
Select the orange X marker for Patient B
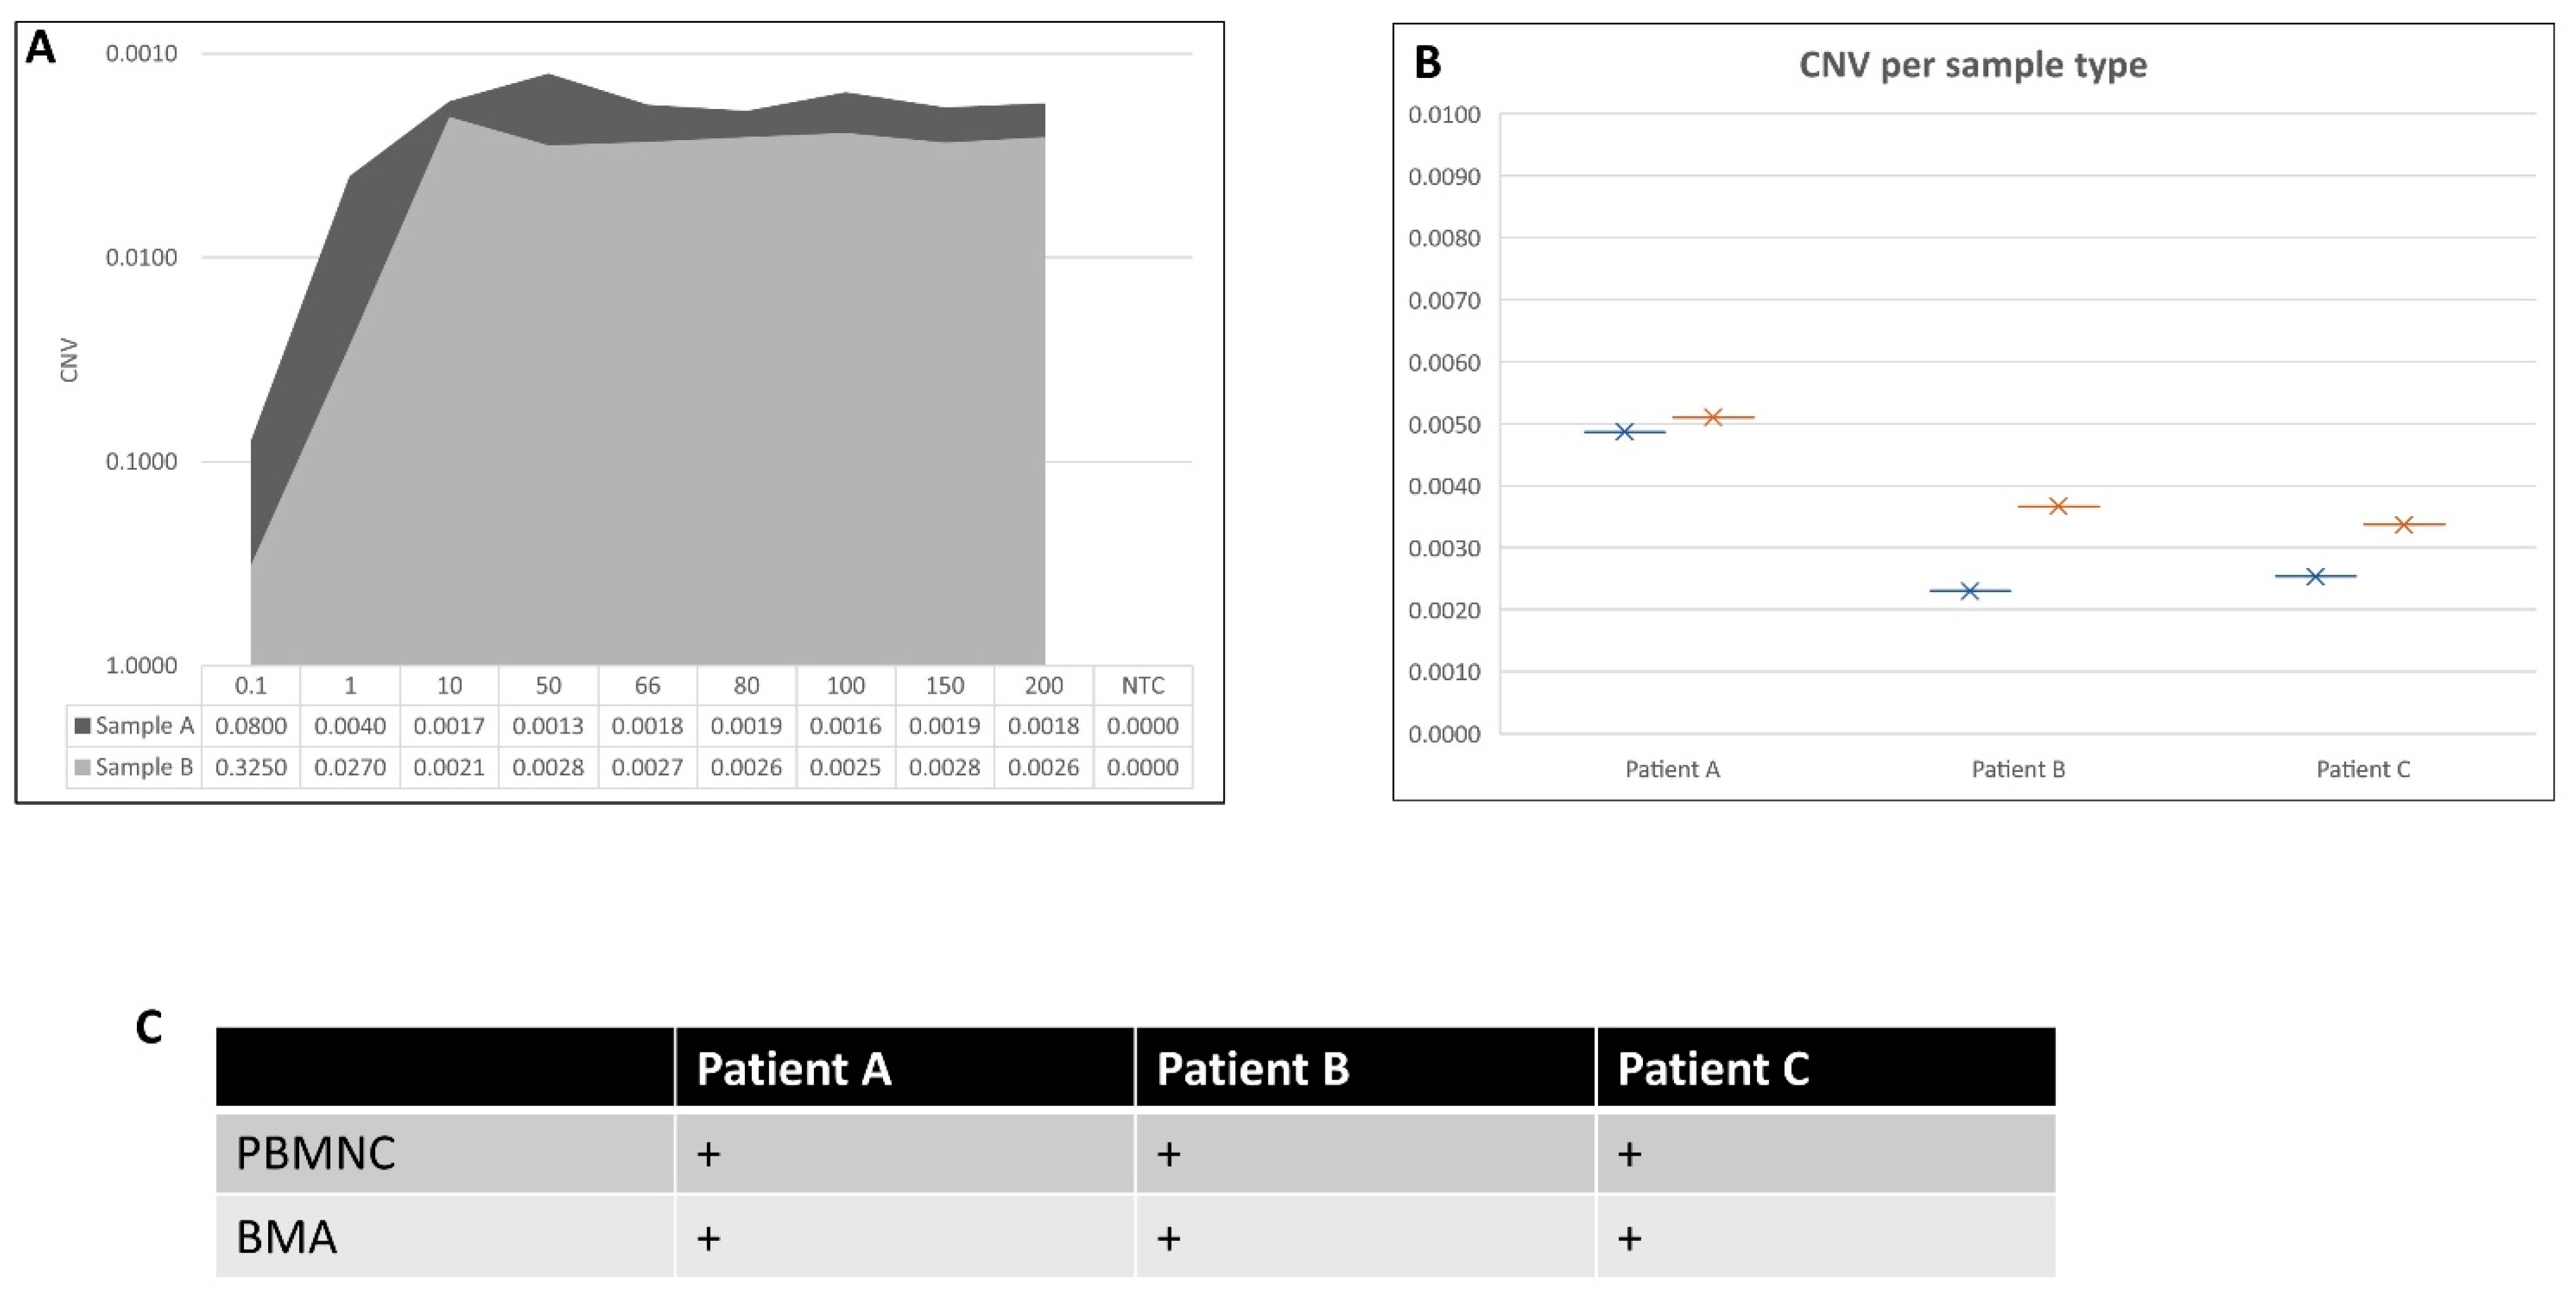point(2057,506)
